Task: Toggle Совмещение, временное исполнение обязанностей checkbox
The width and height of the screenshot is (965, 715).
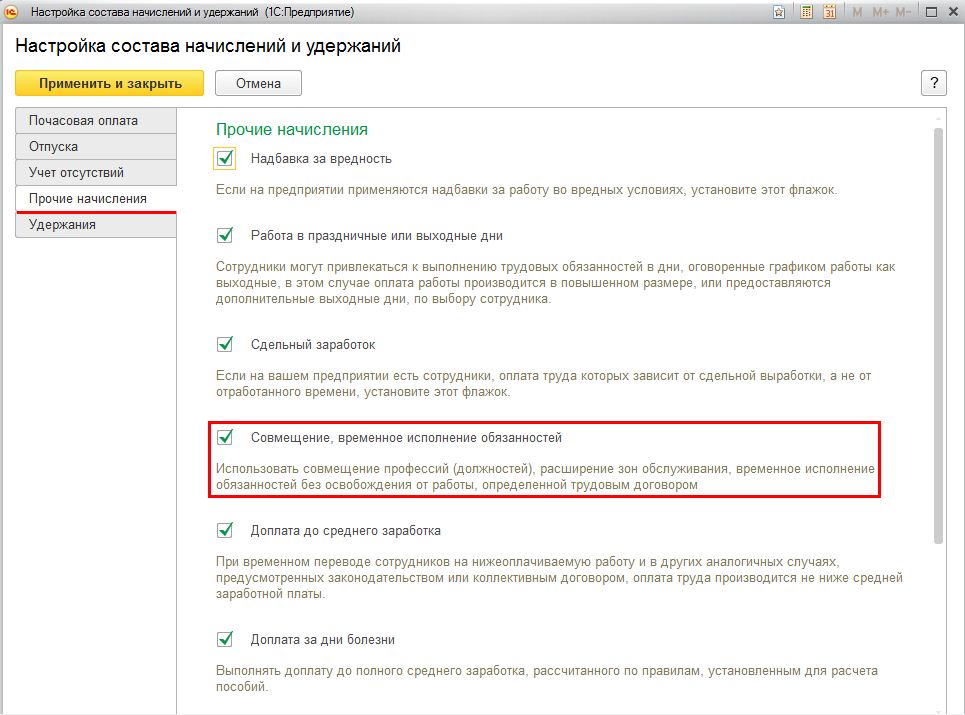Action: coord(225,437)
